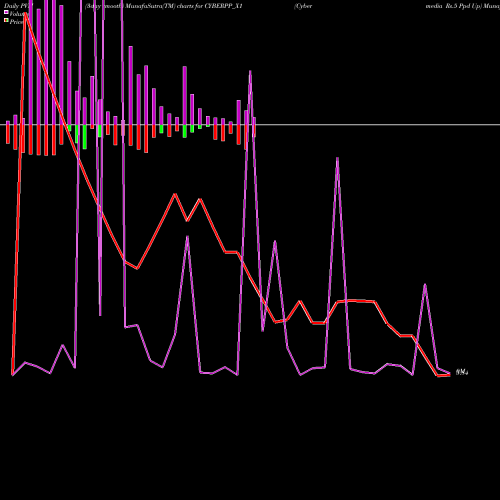Click the Price legend color swatch

6,21
